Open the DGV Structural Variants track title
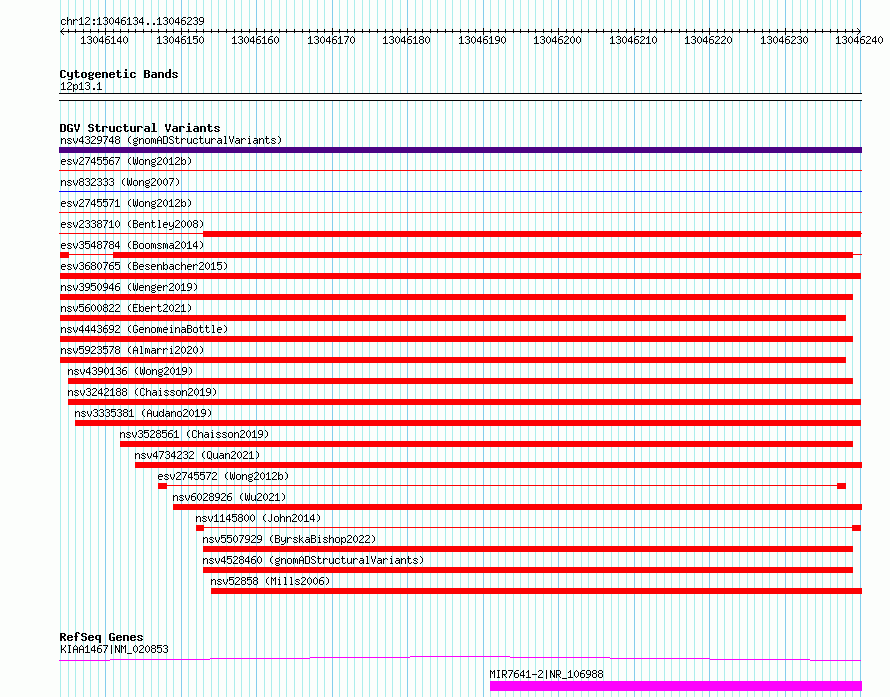 click(140, 128)
